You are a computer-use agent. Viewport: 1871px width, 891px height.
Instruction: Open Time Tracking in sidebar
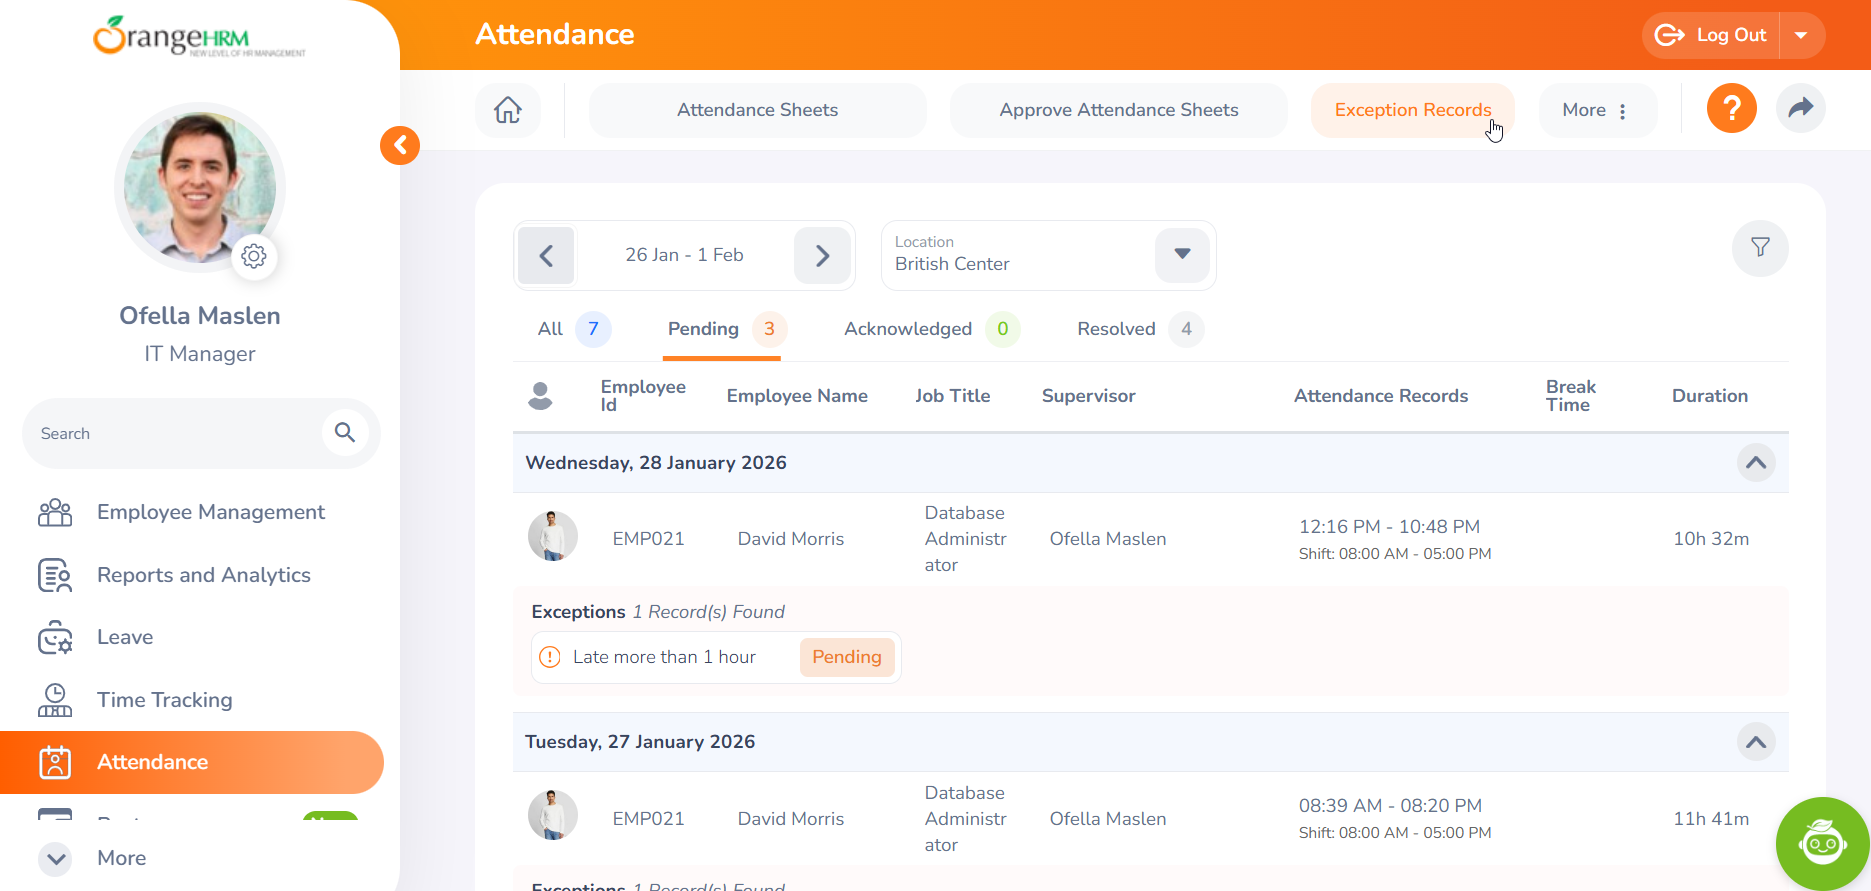(x=164, y=700)
